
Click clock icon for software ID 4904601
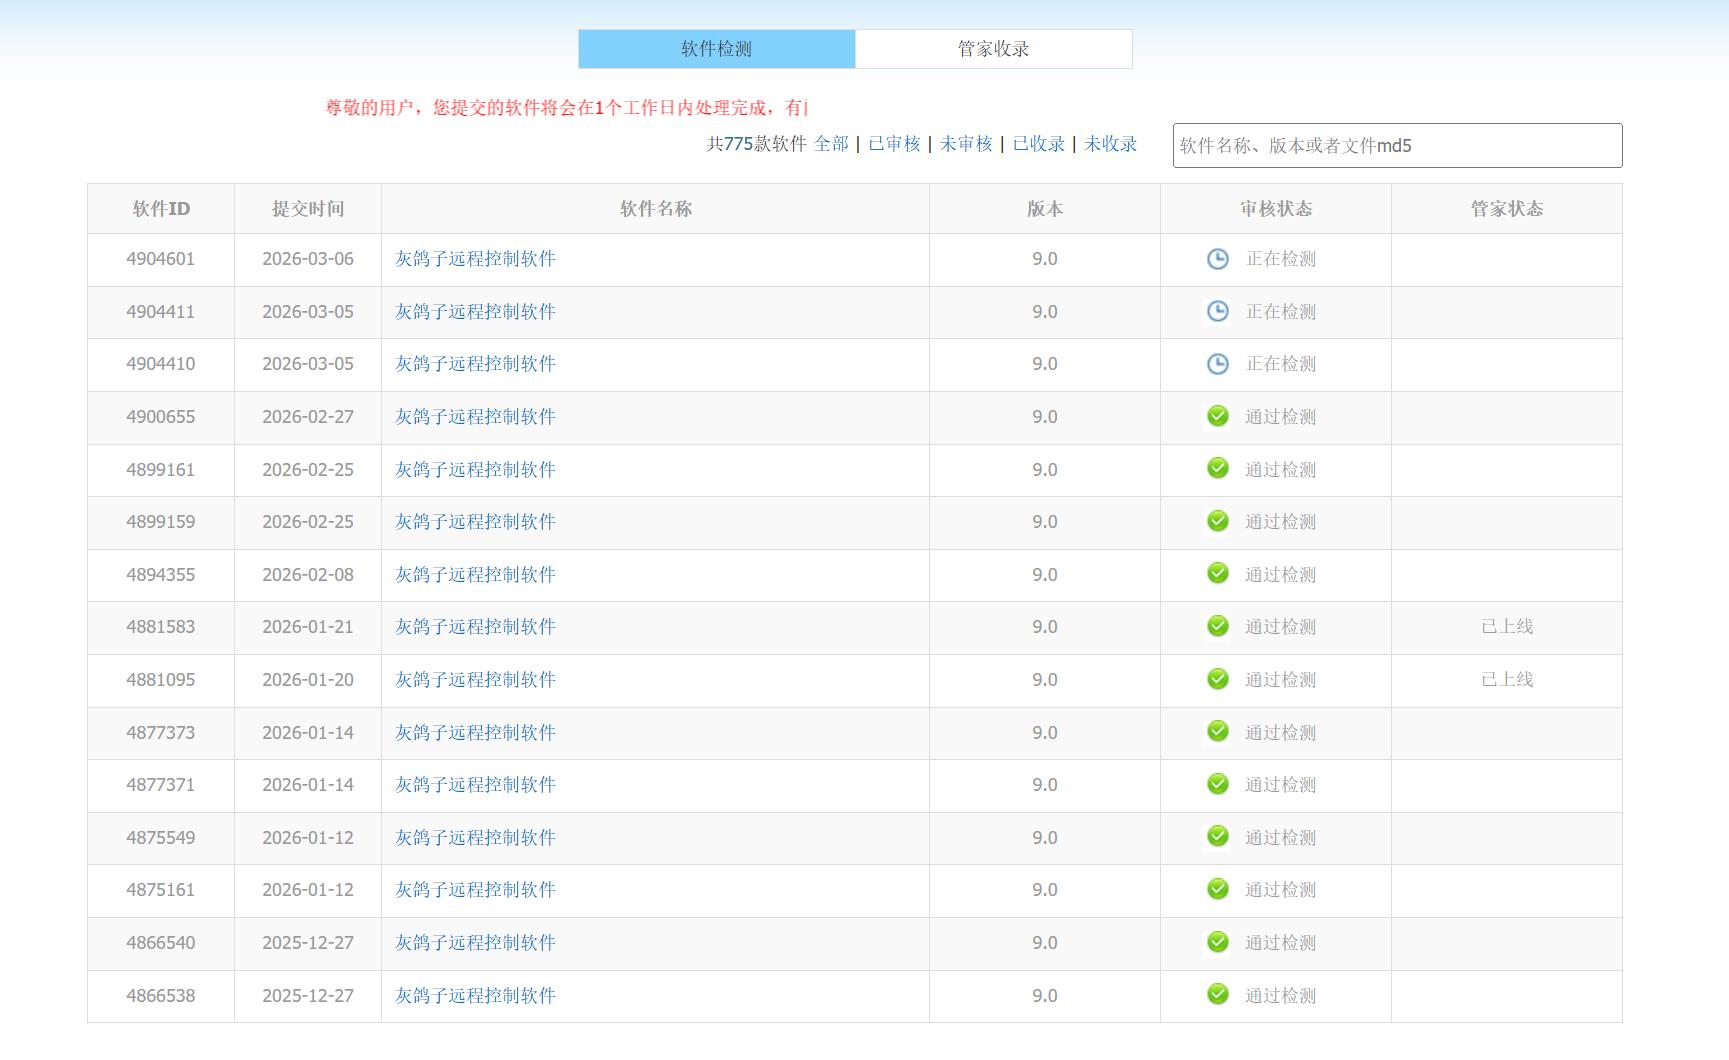click(x=1217, y=259)
